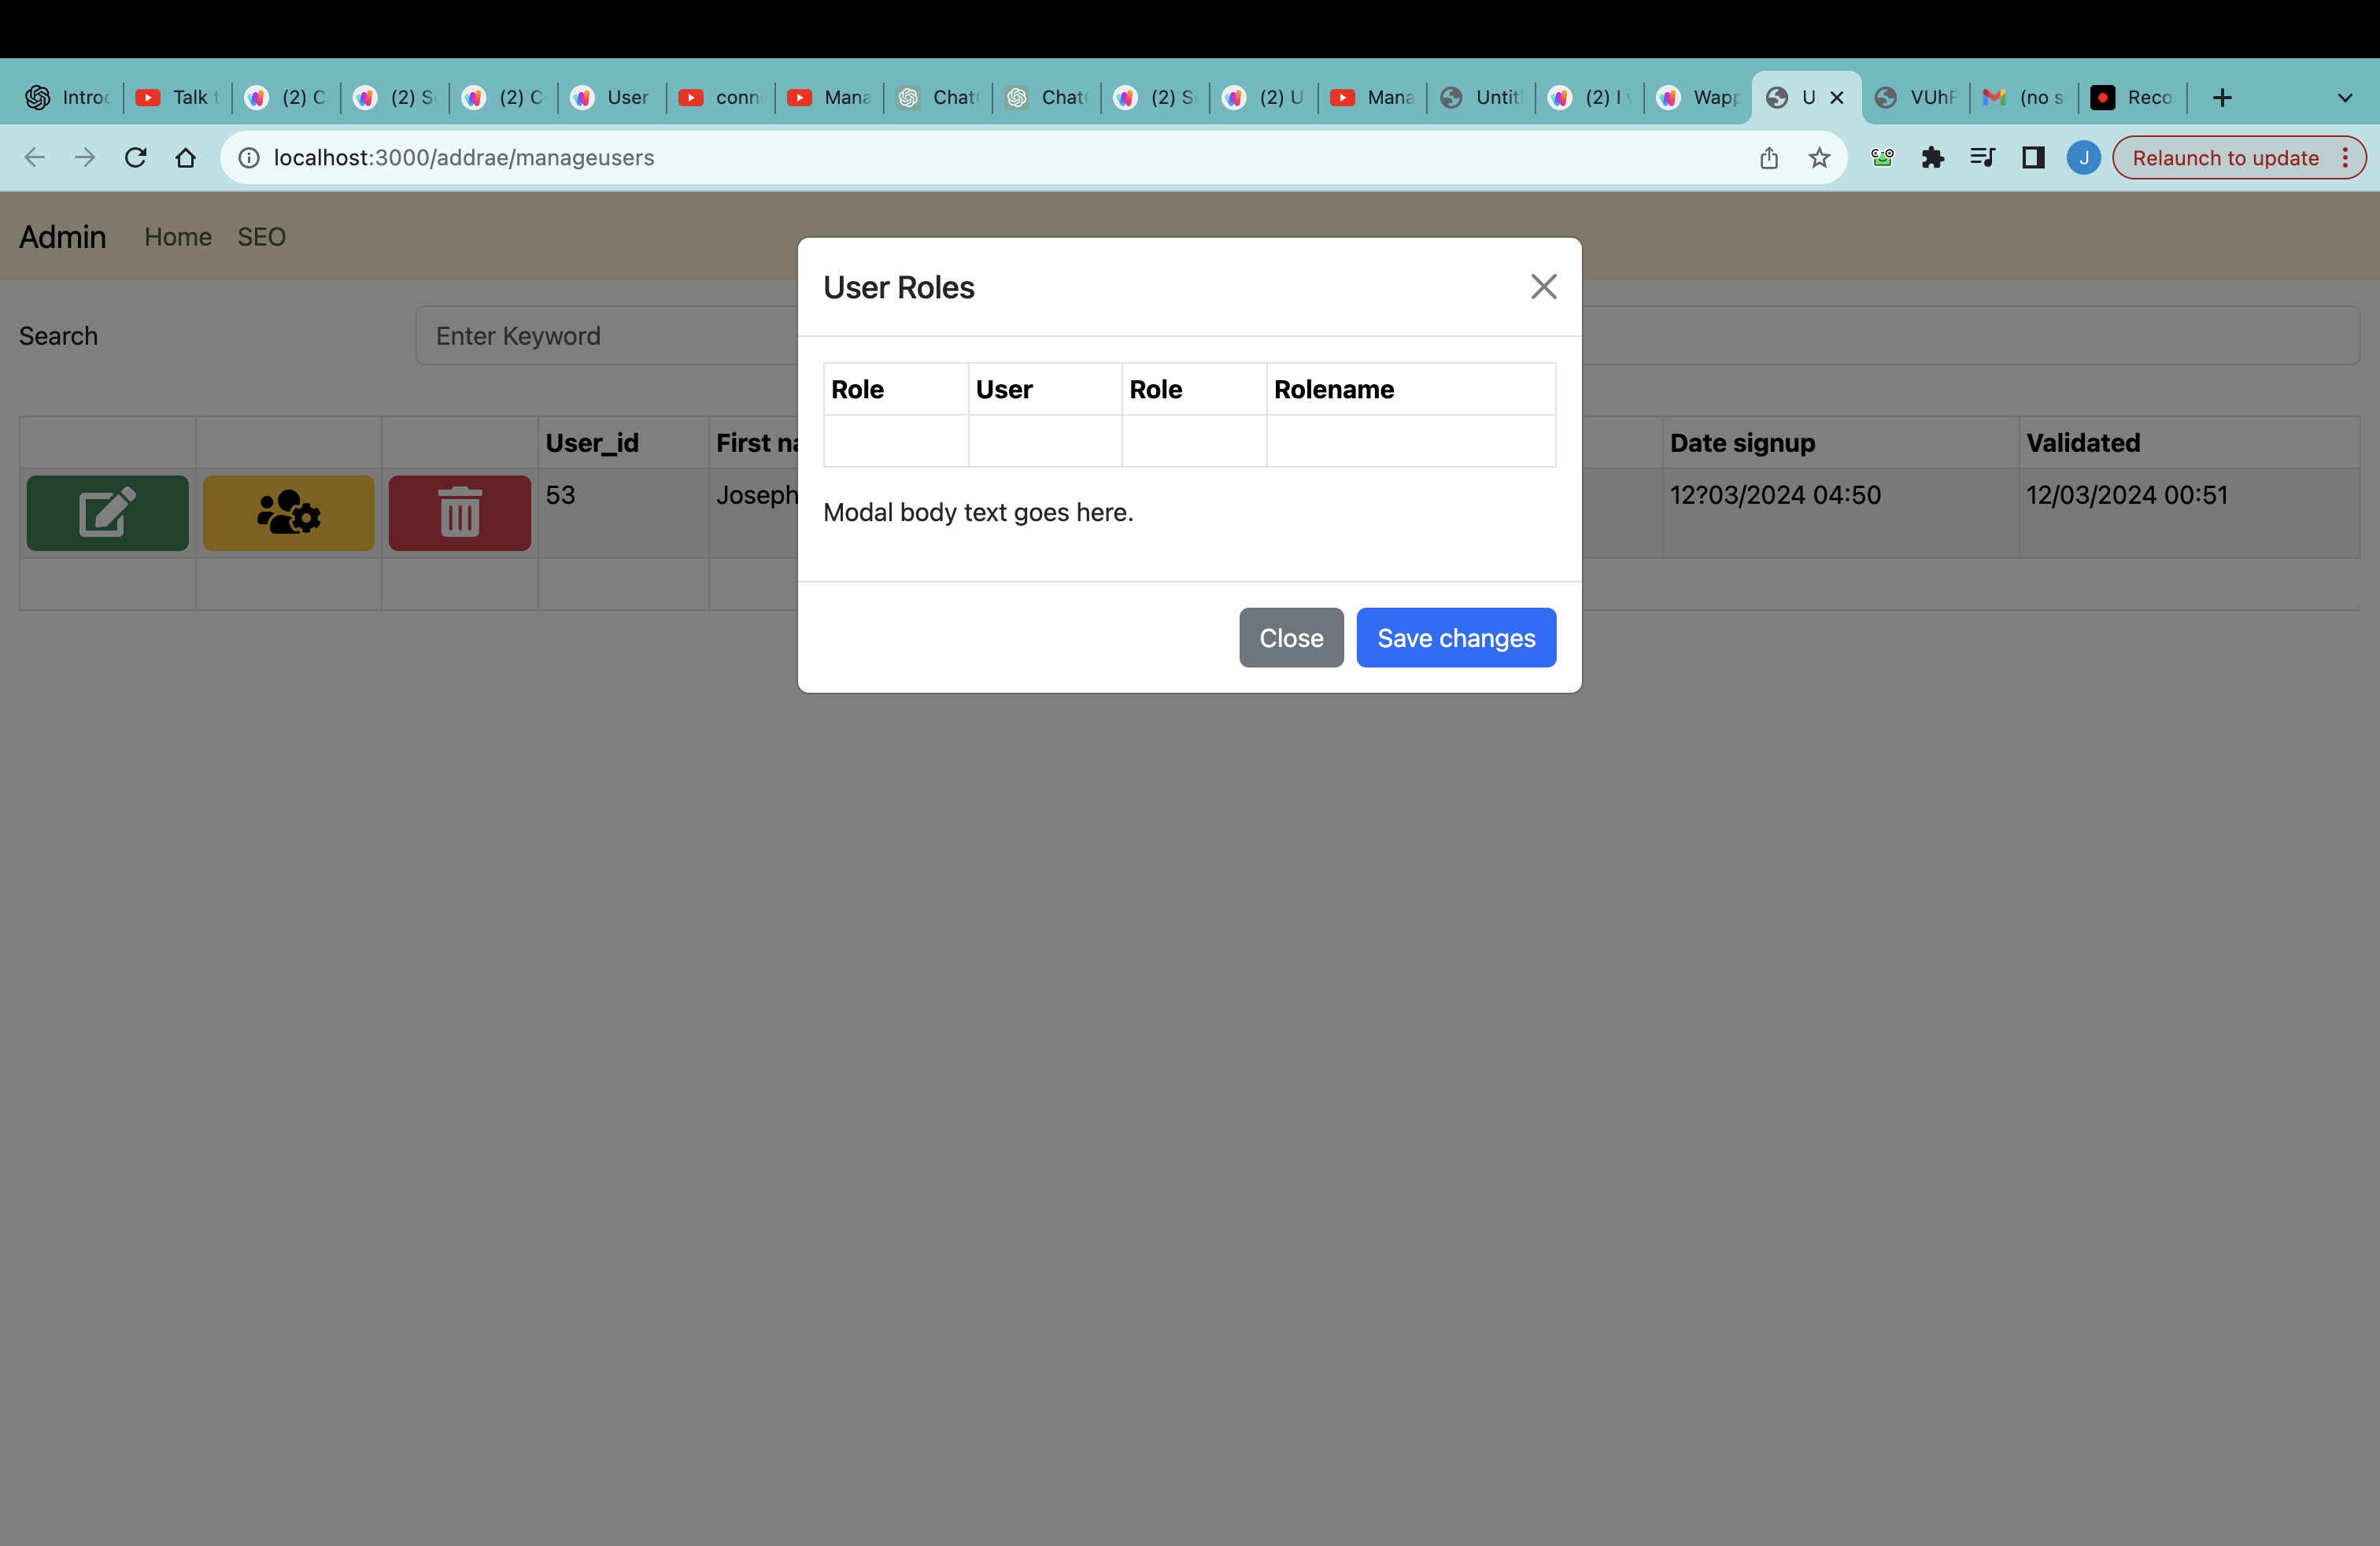Viewport: 2380px width, 1546px height.
Task: Click the red trash delete button
Action: pos(460,513)
